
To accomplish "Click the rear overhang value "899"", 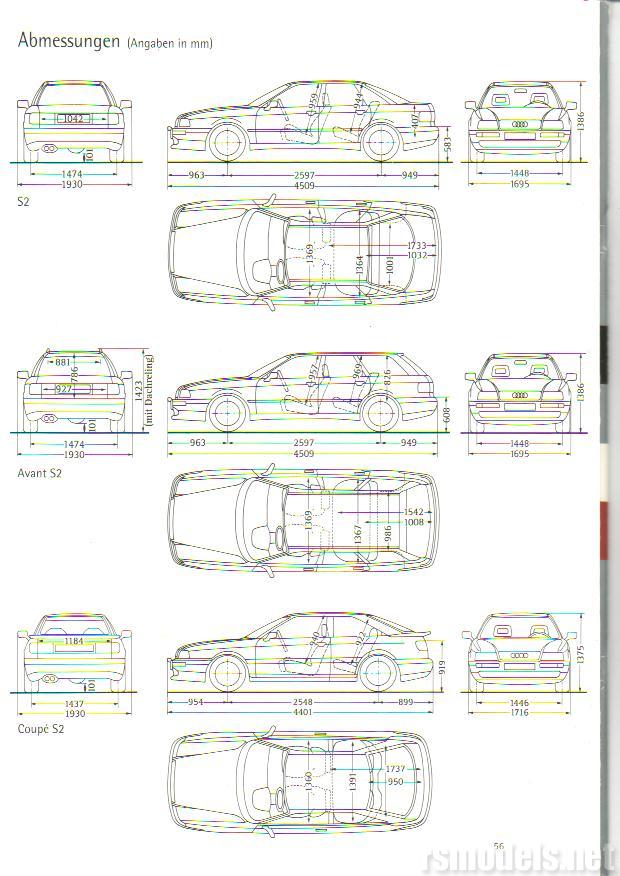I will (x=406, y=702).
